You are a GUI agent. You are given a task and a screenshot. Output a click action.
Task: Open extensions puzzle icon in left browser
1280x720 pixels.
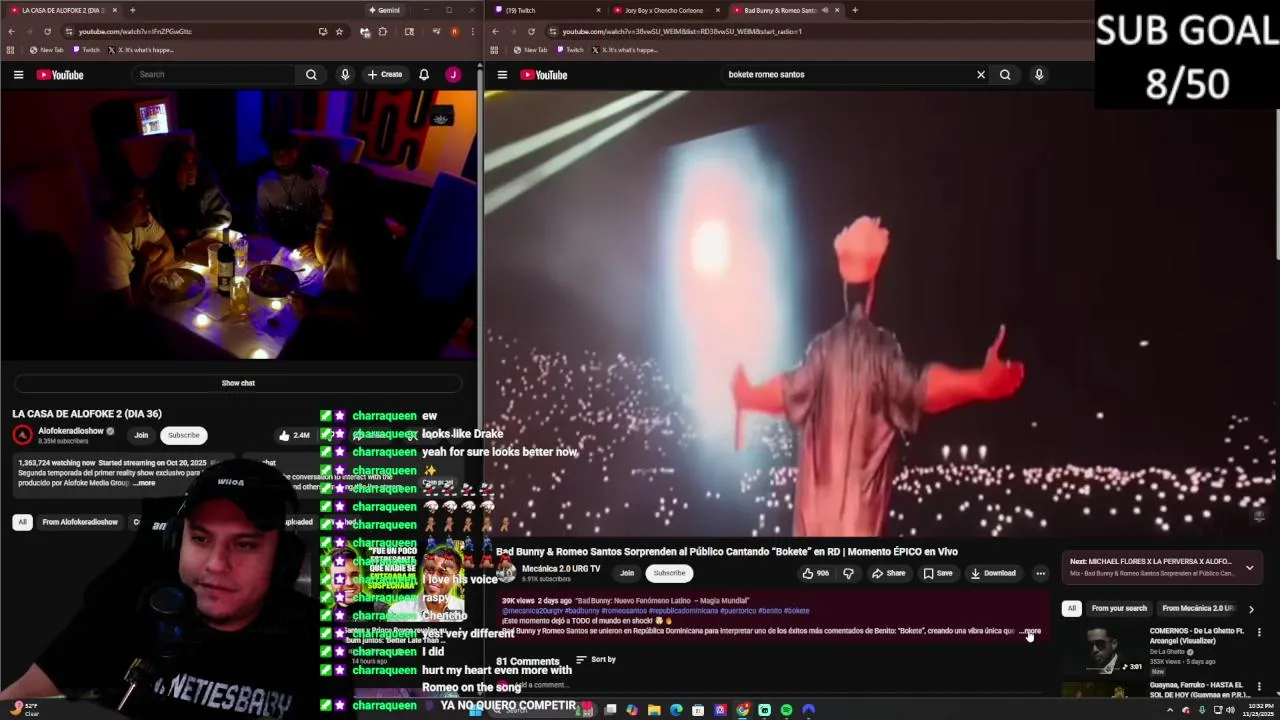tap(382, 31)
